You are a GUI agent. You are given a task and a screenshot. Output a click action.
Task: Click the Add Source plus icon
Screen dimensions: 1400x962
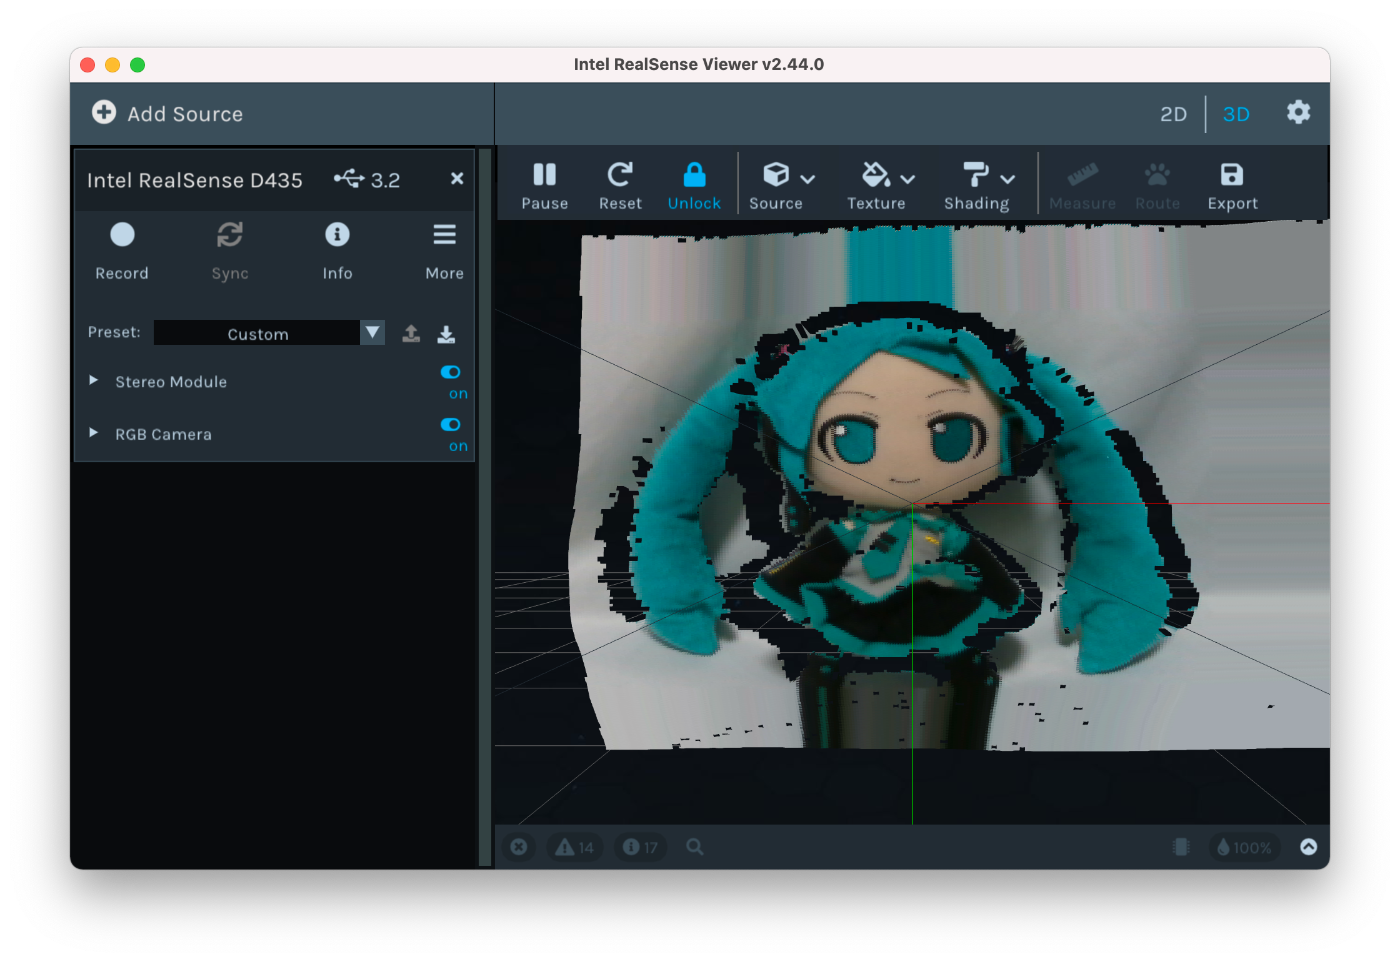(104, 112)
